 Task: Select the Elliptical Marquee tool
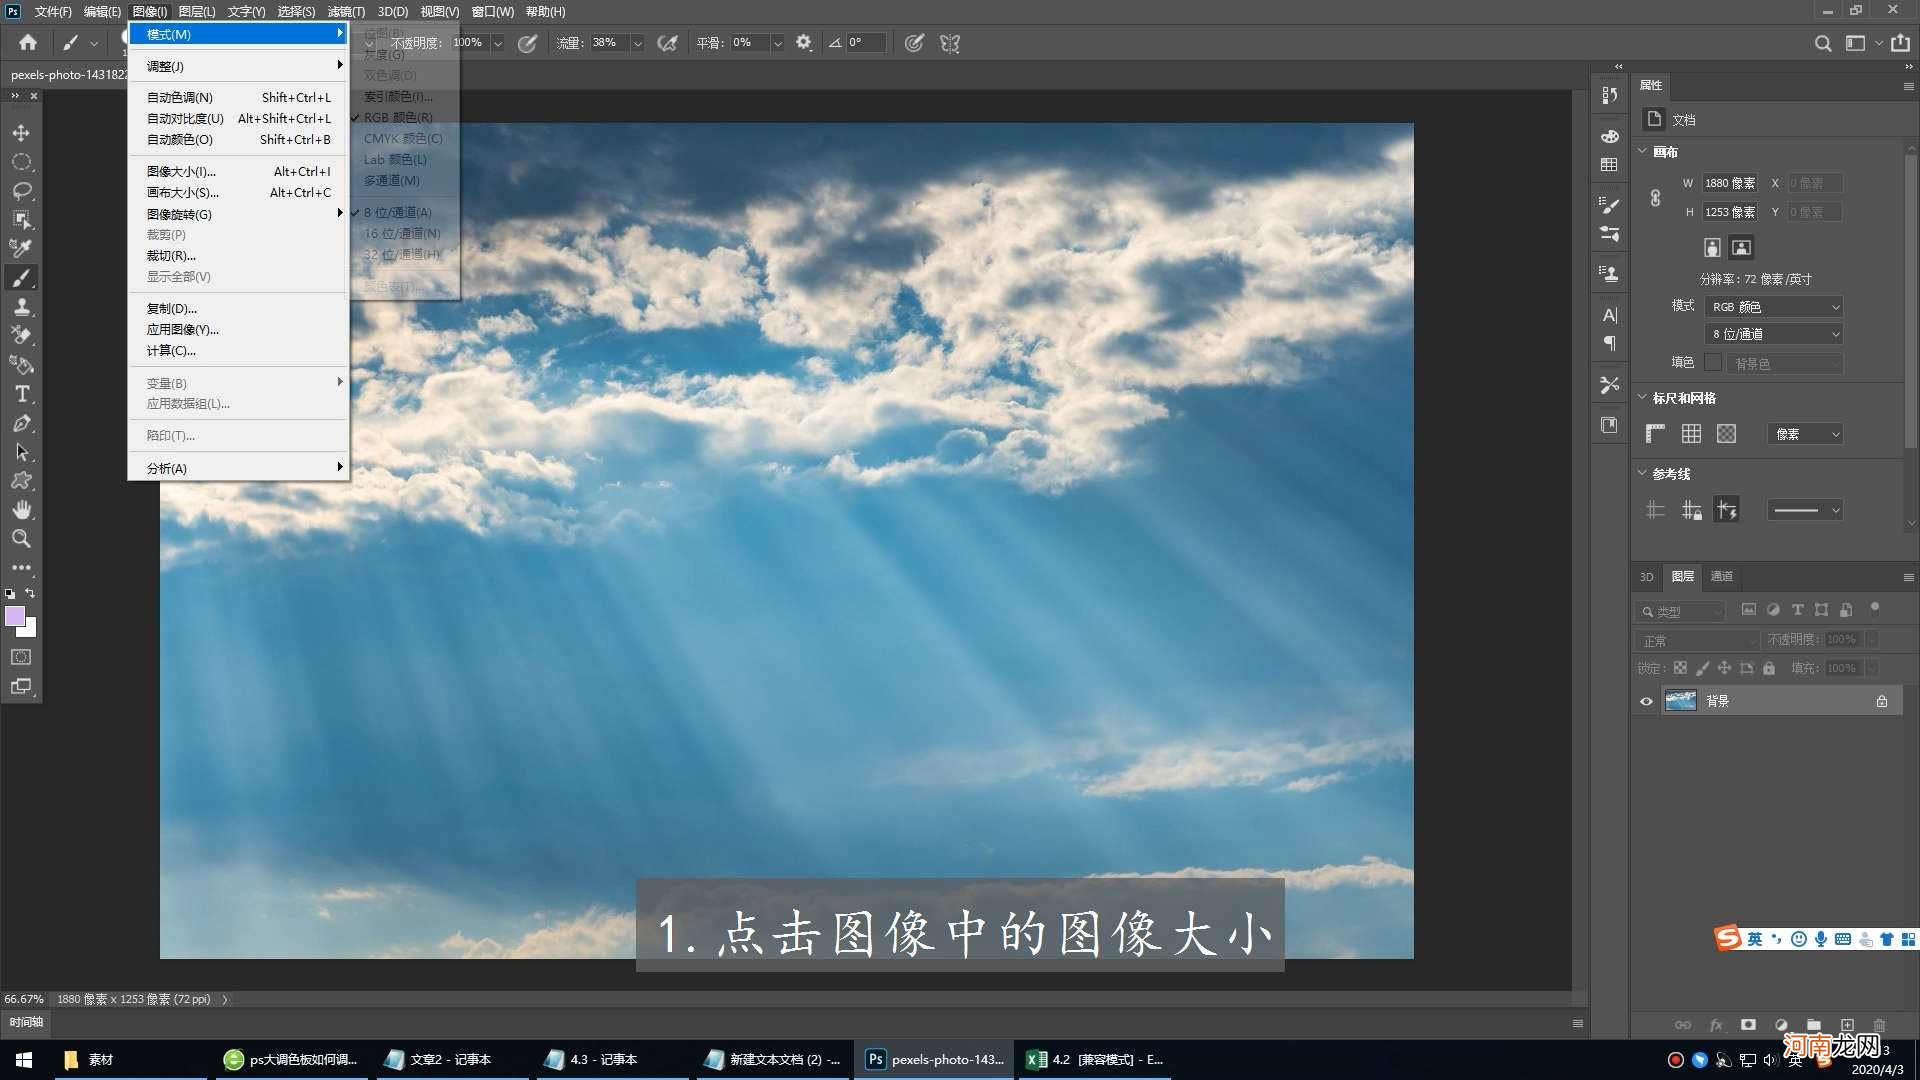click(x=21, y=162)
